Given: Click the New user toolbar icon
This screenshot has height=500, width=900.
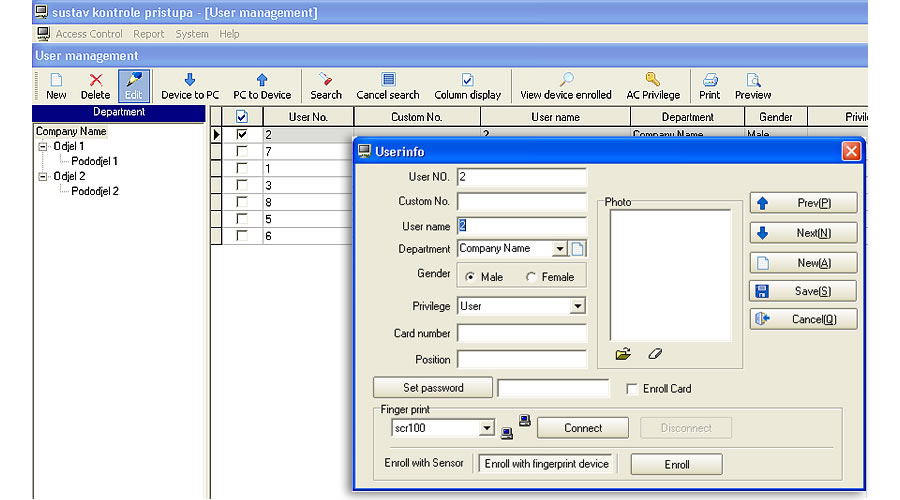Looking at the screenshot, I should pyautogui.click(x=56, y=80).
